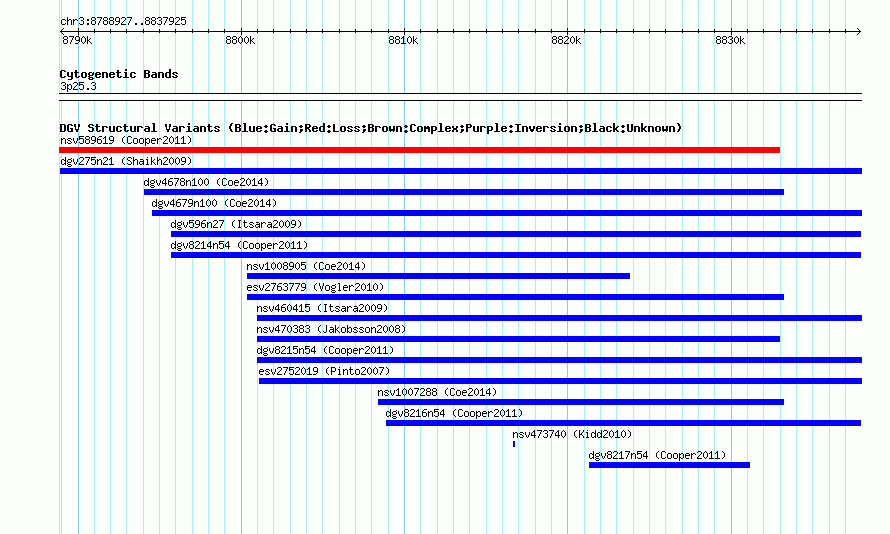Open the dgv4678n100 (Coe2014) variant label

click(206, 182)
